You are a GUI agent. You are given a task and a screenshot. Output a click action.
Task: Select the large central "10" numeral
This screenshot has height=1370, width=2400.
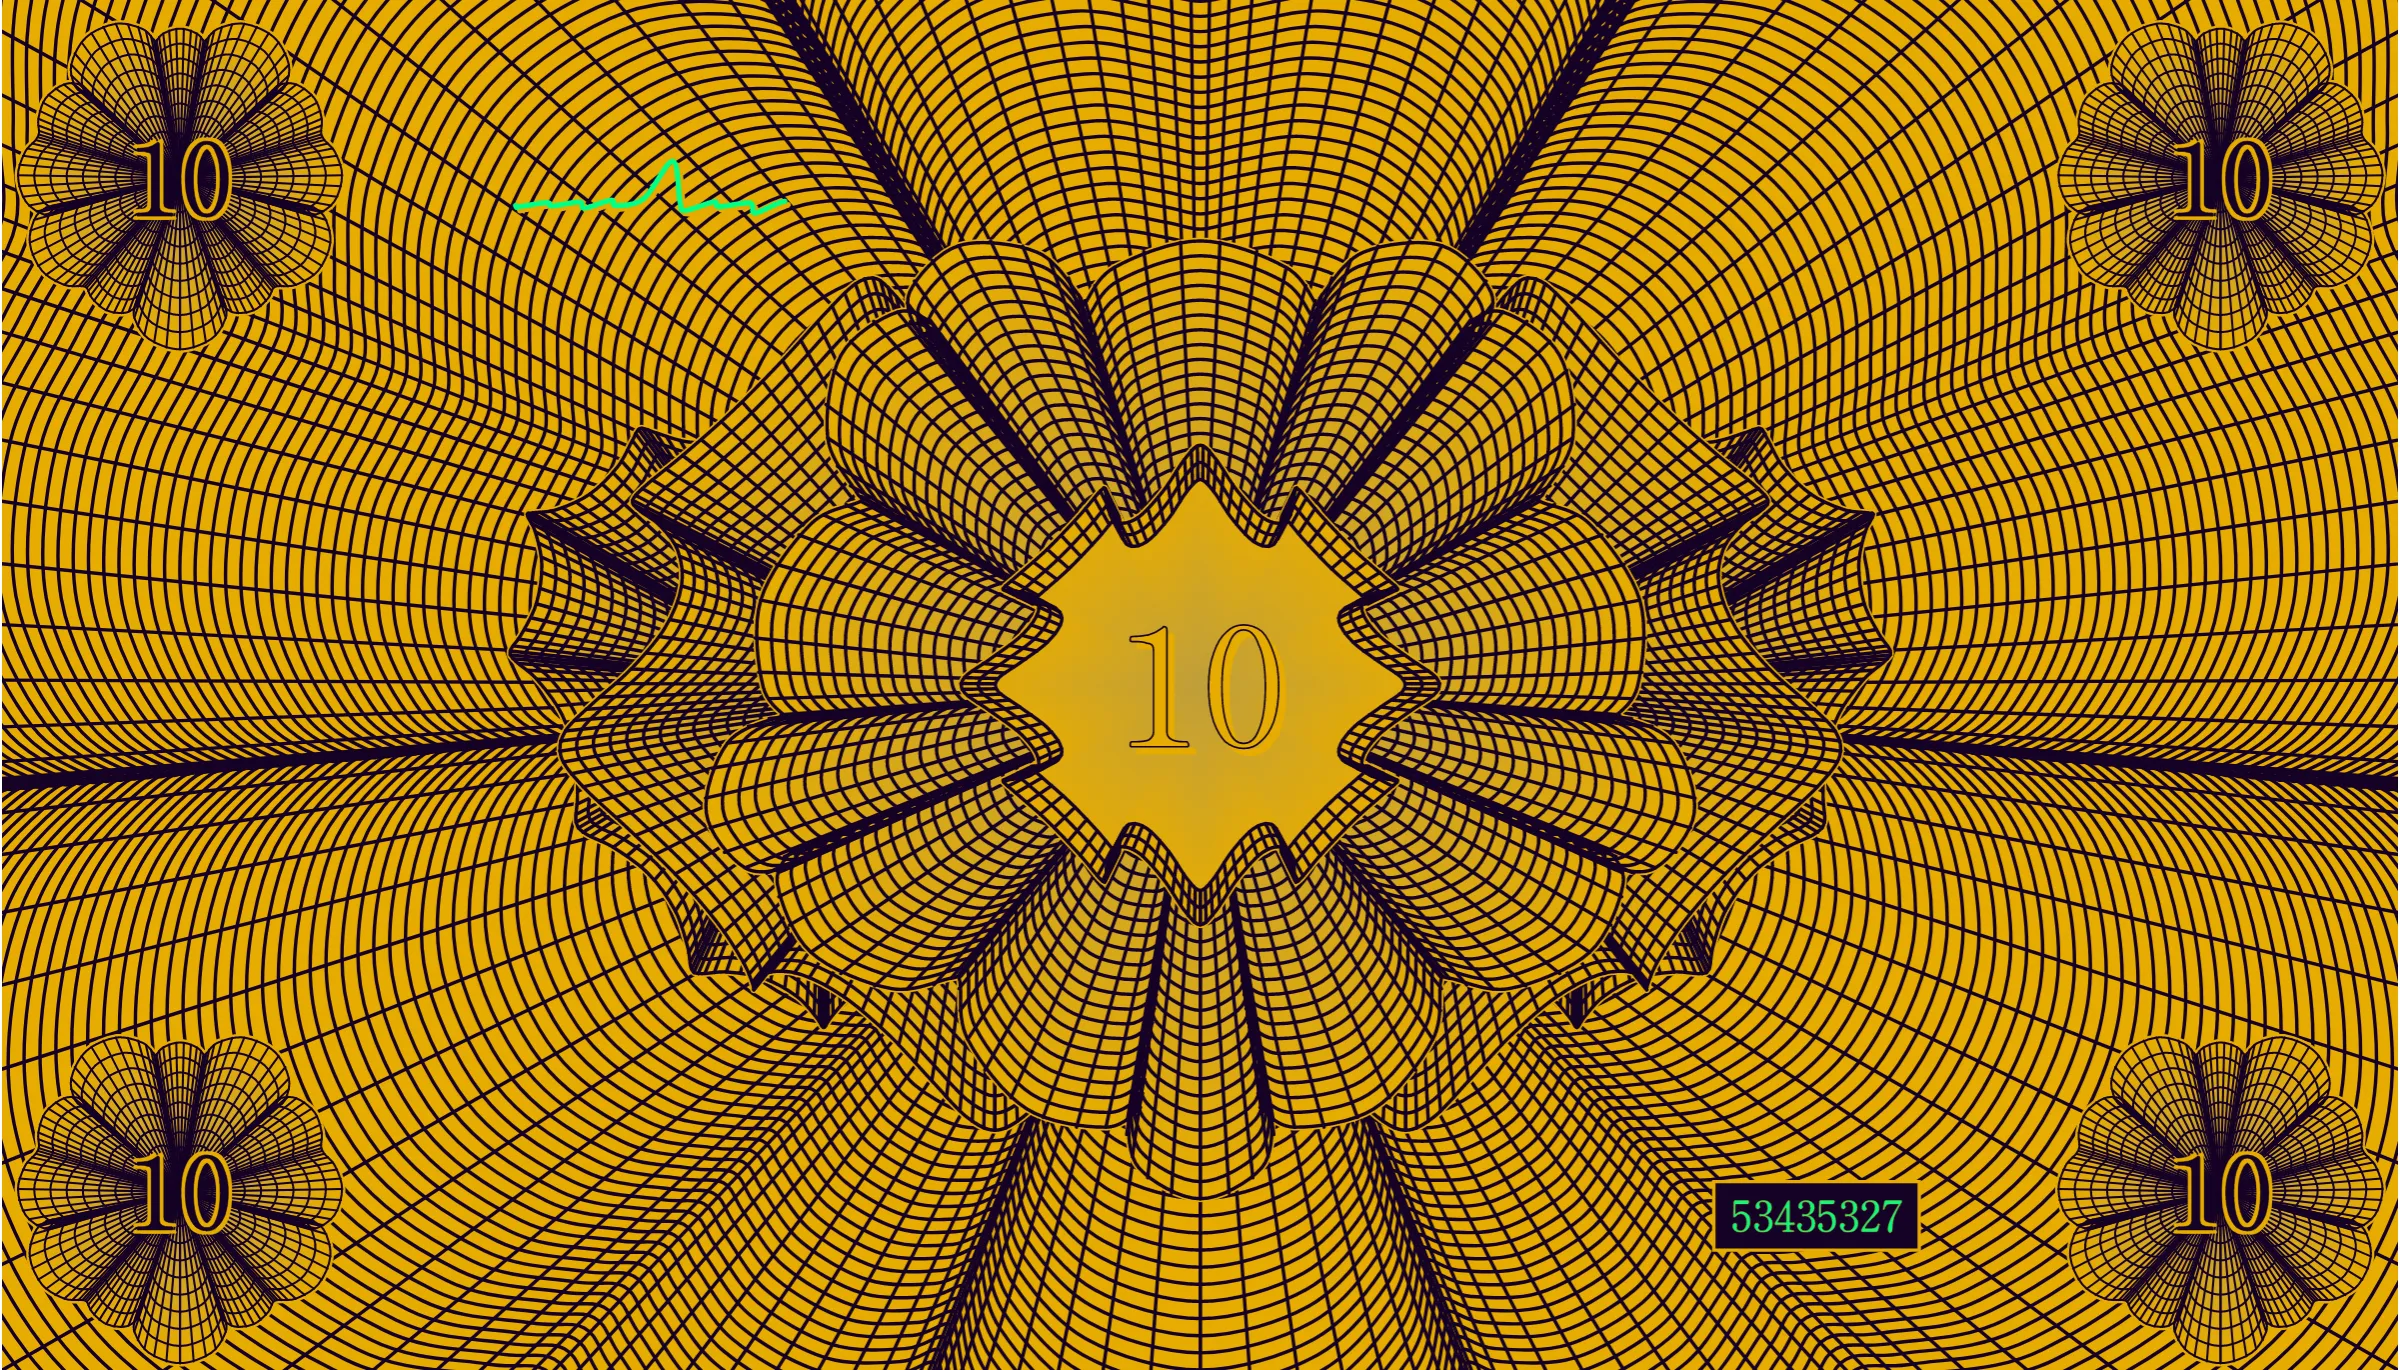[x=1204, y=687]
